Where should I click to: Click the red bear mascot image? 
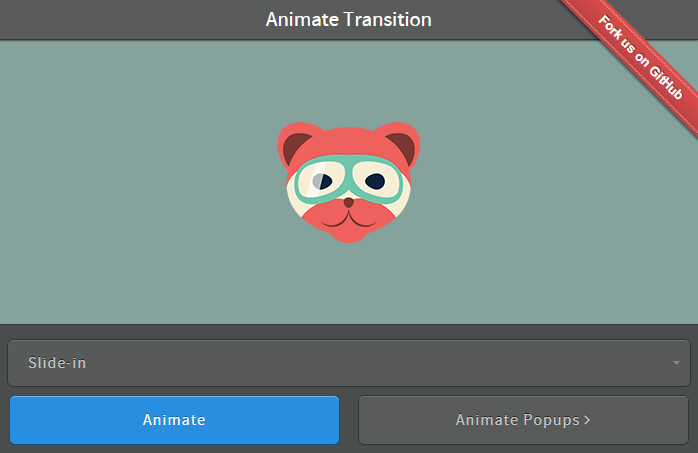click(349, 182)
